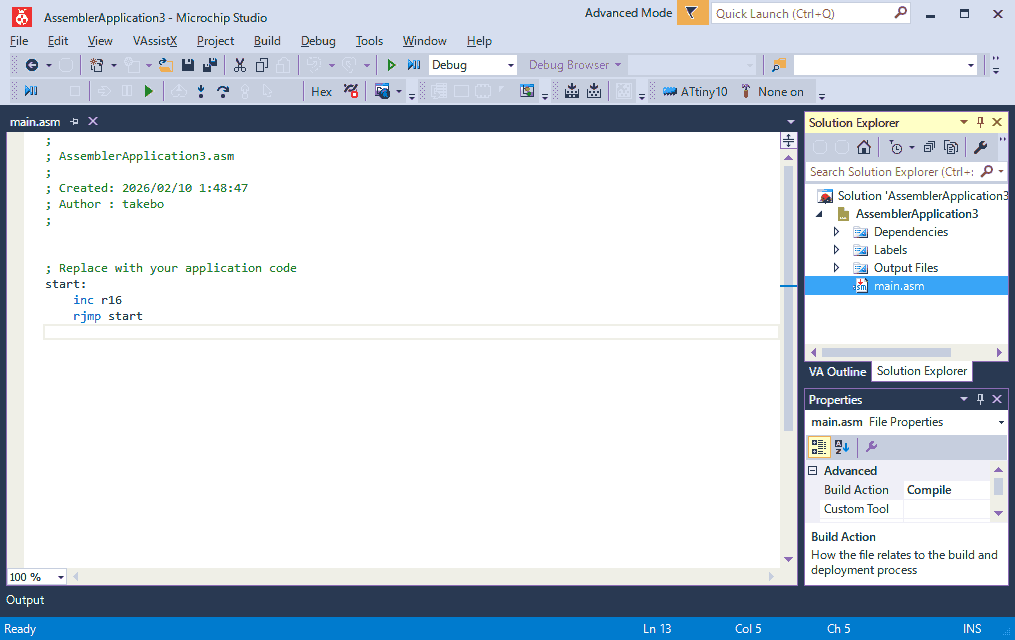The image size is (1015, 640).
Task: Click the Advanced Mode filter funnel icon
Action: point(692,13)
